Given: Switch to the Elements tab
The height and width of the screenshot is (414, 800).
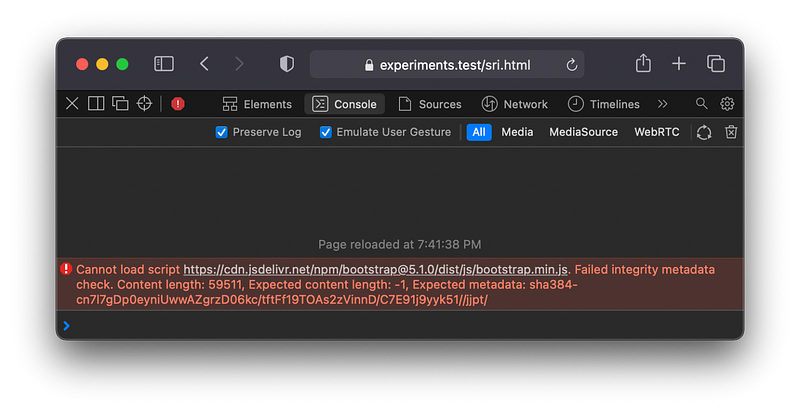Looking at the screenshot, I should point(257,104).
